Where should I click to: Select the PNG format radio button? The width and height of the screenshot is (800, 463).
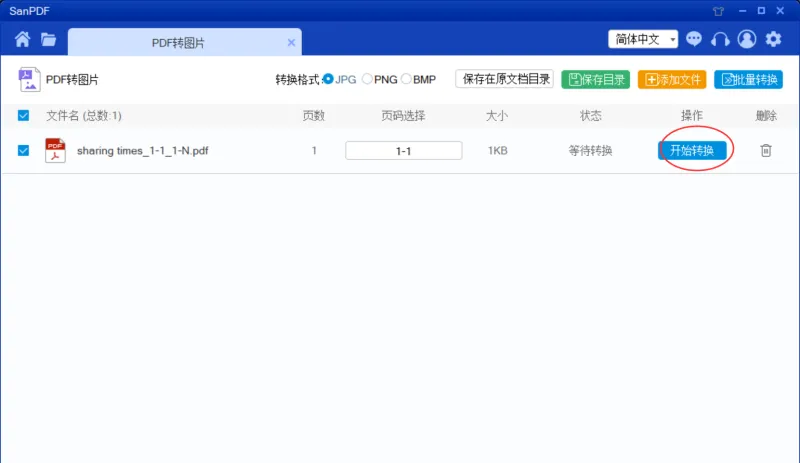click(x=367, y=79)
